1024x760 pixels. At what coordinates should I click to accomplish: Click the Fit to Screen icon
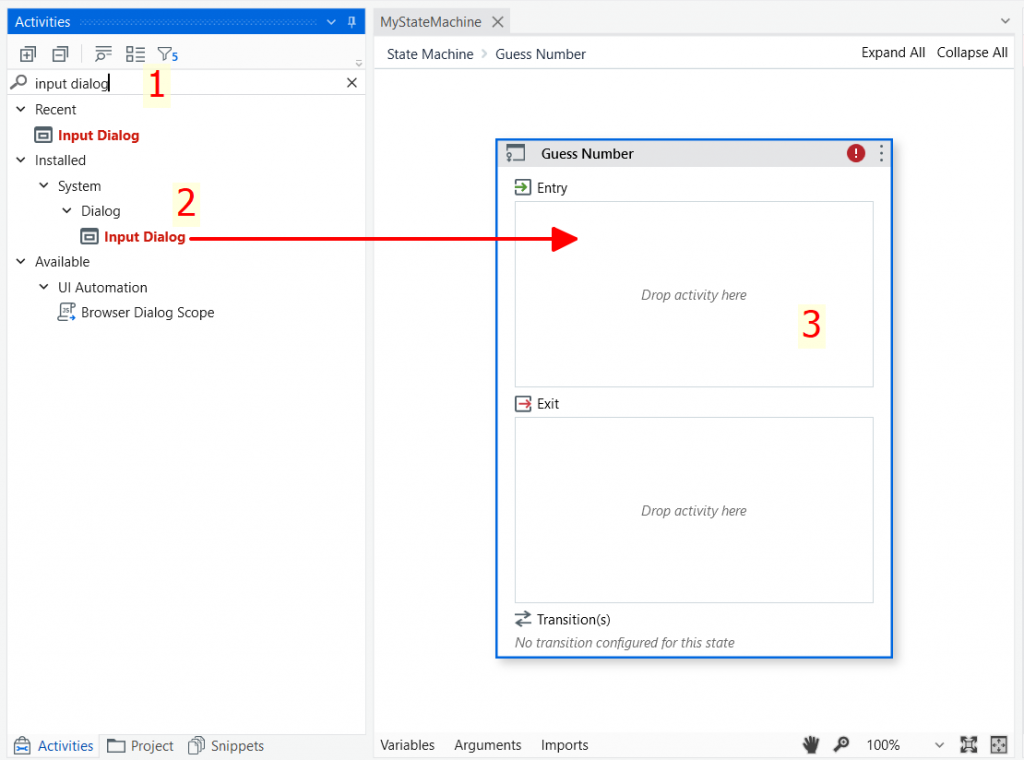pos(968,744)
